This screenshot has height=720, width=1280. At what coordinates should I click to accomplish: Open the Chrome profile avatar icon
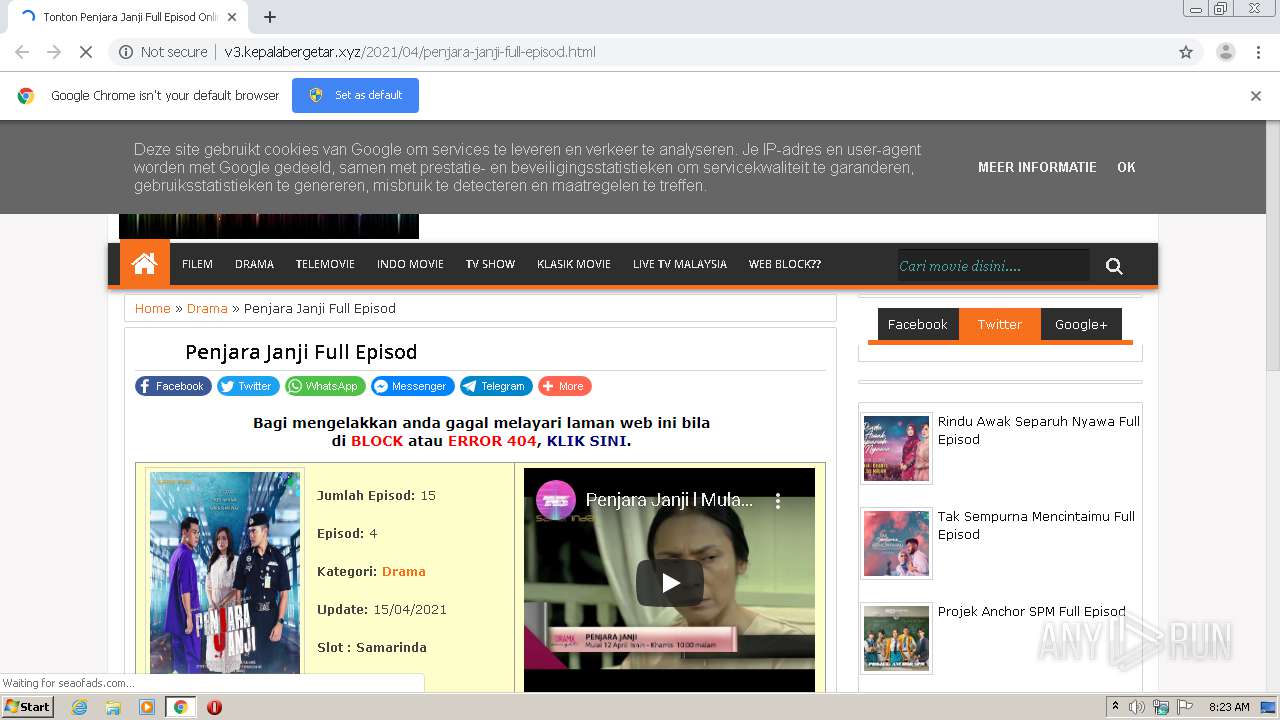point(1225,52)
